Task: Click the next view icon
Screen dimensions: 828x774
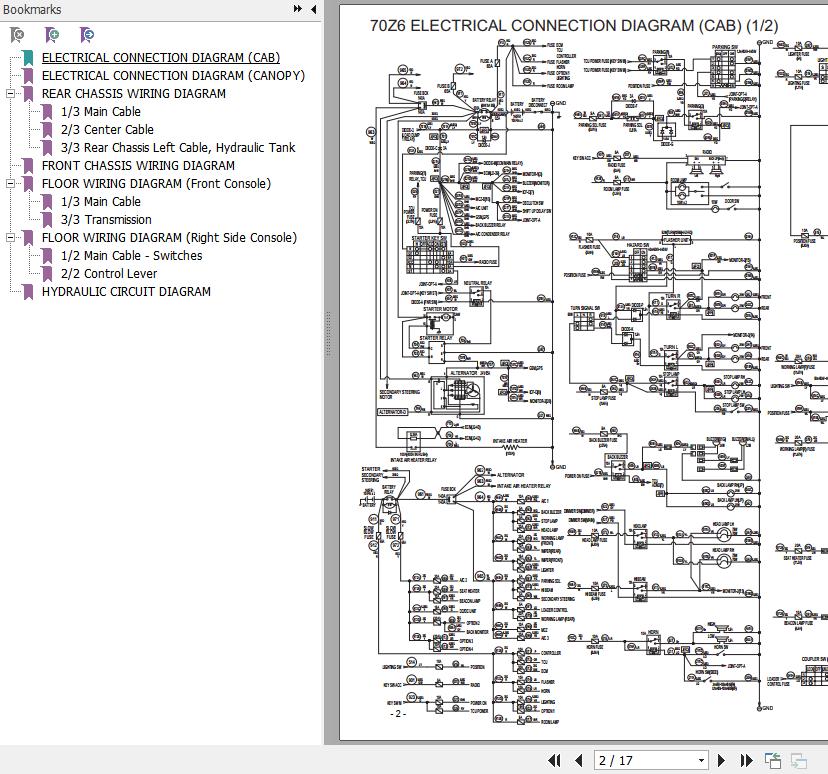Action: coord(800,761)
